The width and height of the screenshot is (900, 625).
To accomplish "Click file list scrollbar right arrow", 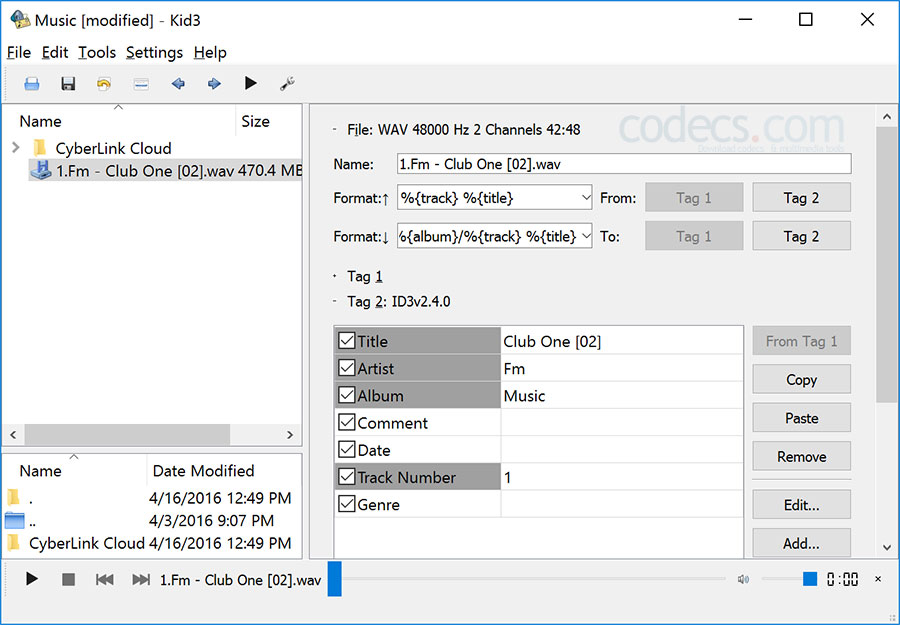I will [290, 434].
